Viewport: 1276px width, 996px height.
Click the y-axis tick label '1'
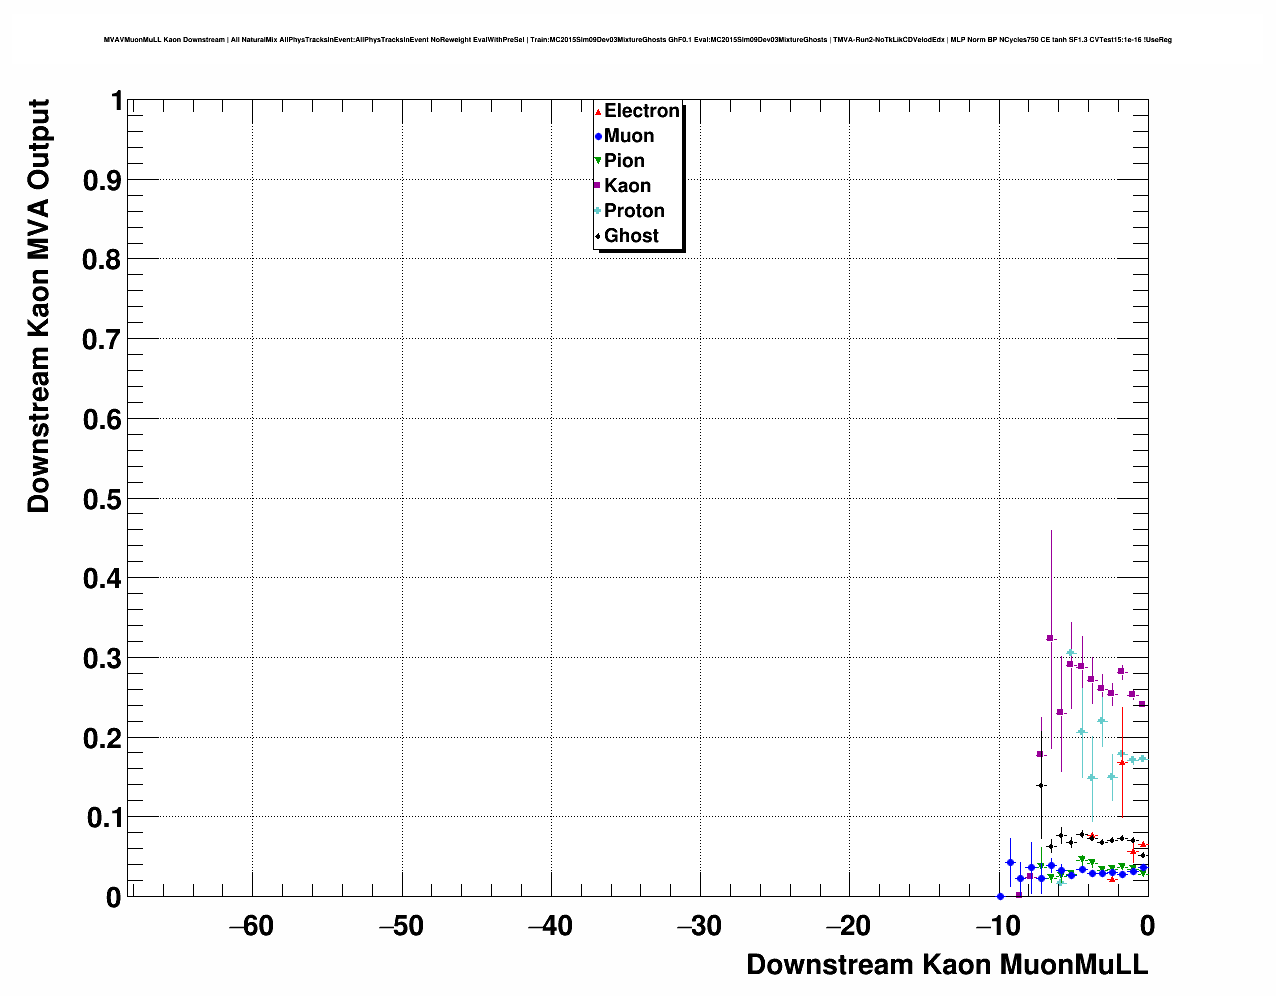[x=117, y=101]
